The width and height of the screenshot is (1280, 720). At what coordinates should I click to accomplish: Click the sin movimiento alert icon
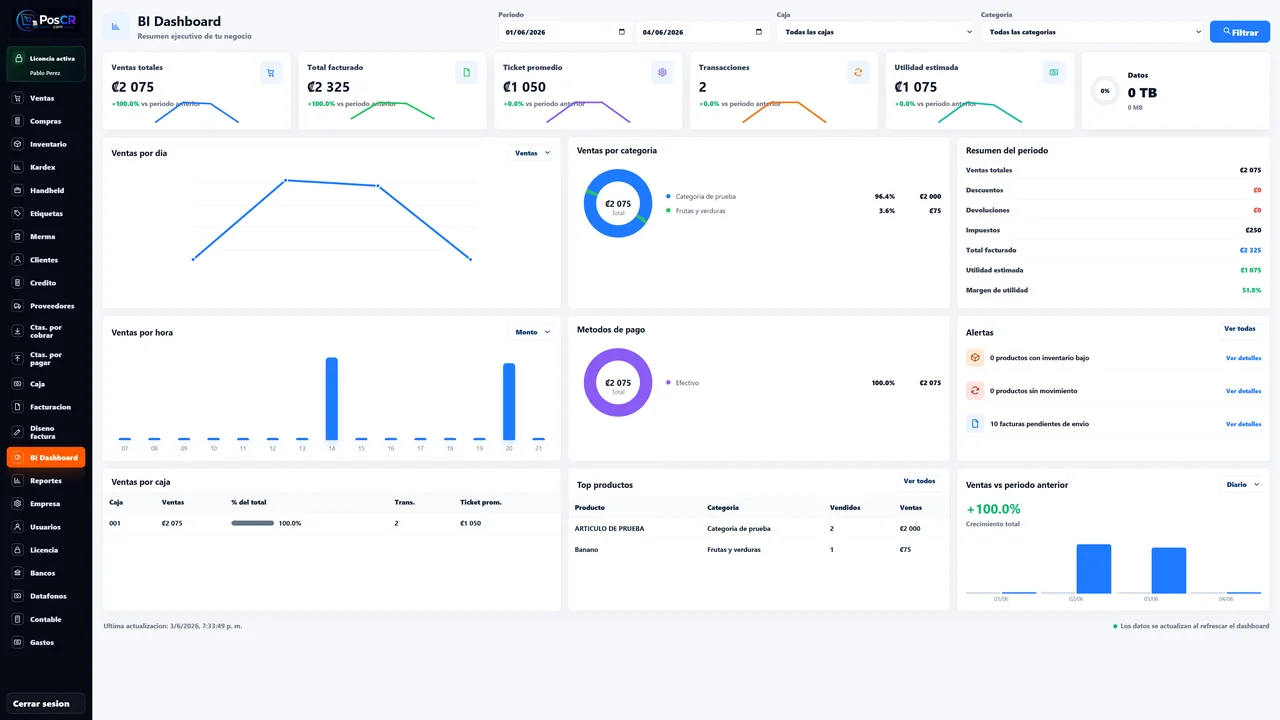[x=975, y=390]
